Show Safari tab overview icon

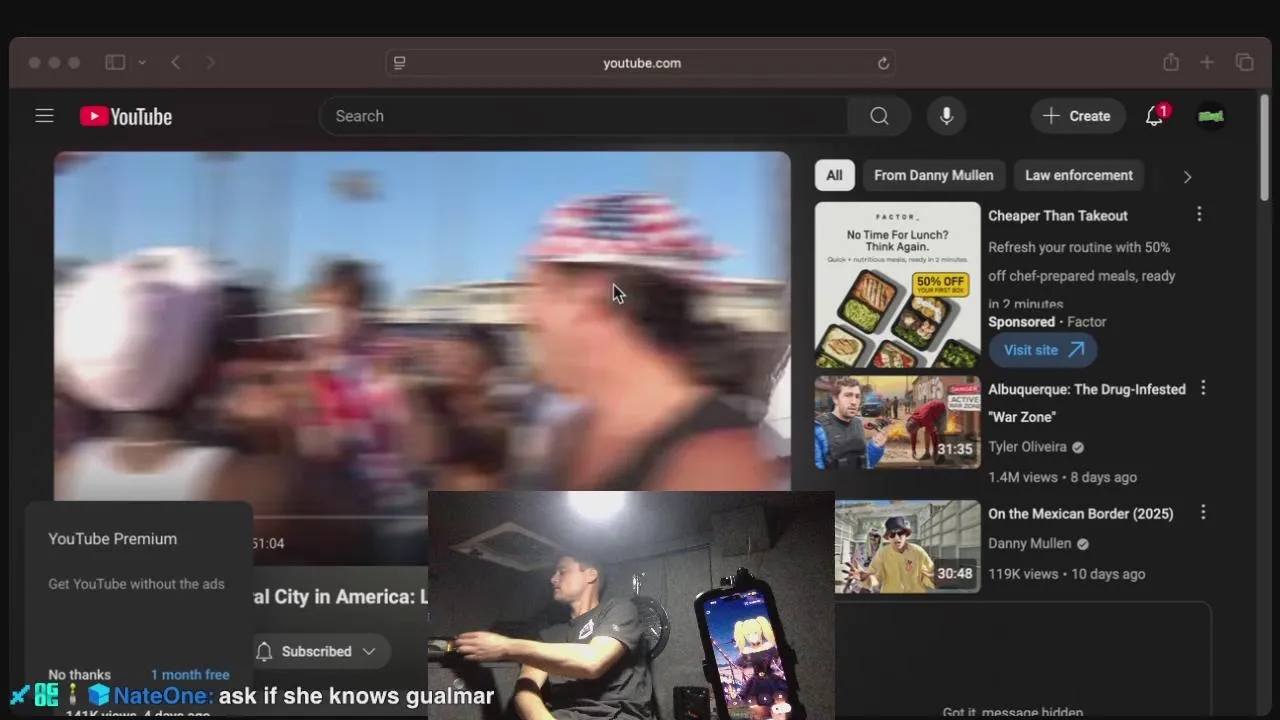tap(1245, 62)
